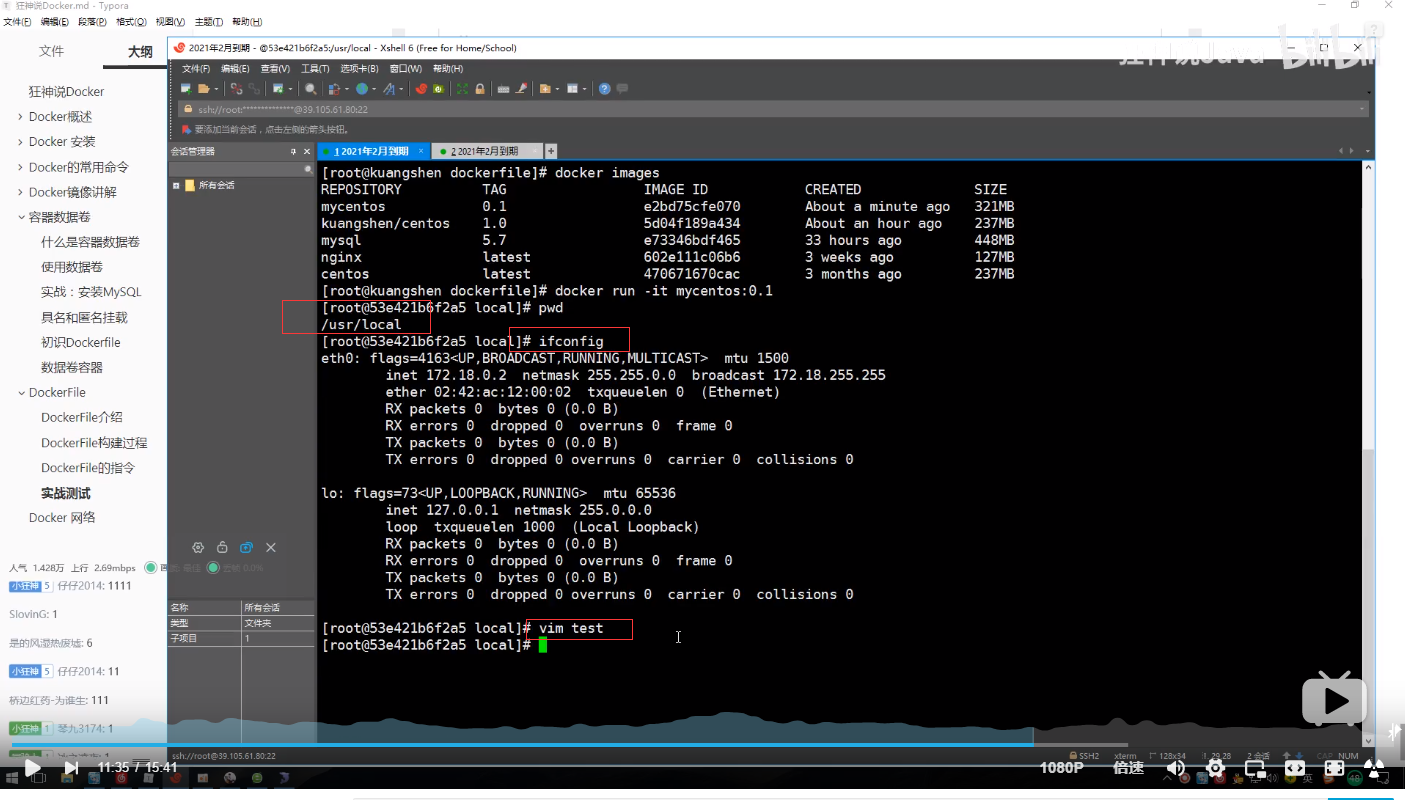Toggle widescreen mode in video player

(1294, 768)
